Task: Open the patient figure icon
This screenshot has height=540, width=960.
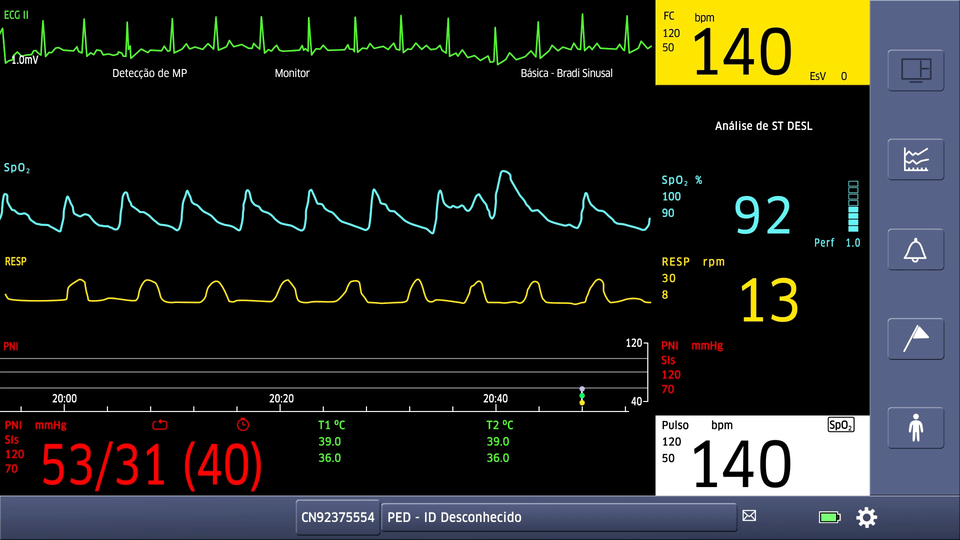Action: click(915, 427)
